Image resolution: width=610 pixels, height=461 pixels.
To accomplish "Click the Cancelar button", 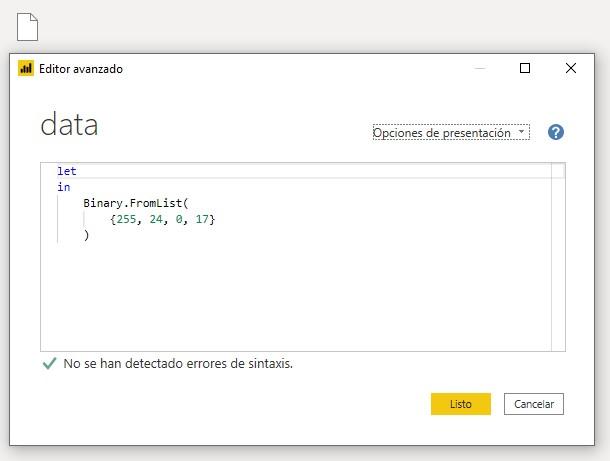I will 534,404.
